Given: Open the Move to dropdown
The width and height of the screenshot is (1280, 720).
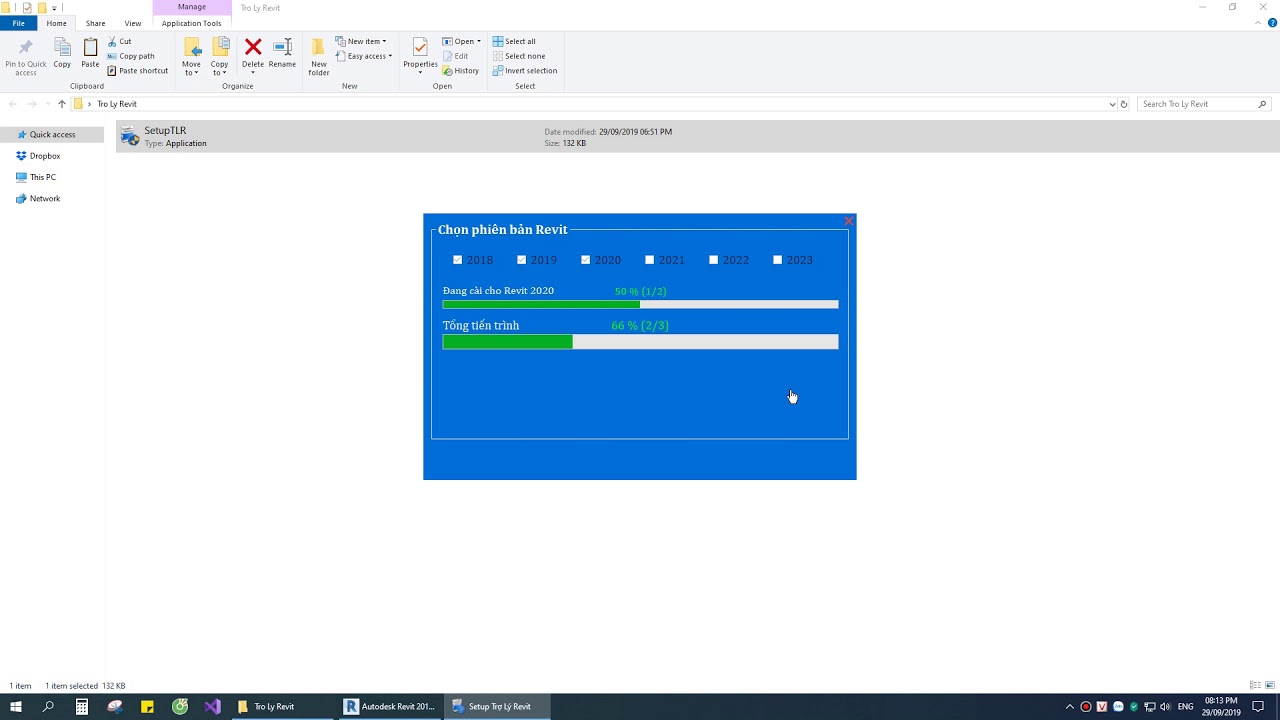Looking at the screenshot, I should pos(191,68).
